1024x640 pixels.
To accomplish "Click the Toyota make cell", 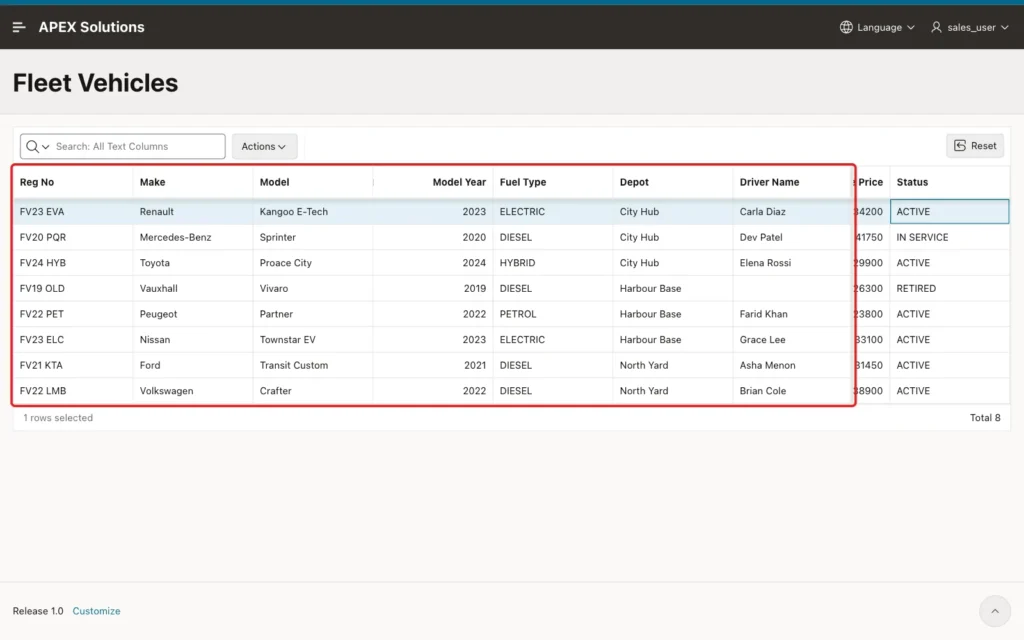I will coord(193,263).
